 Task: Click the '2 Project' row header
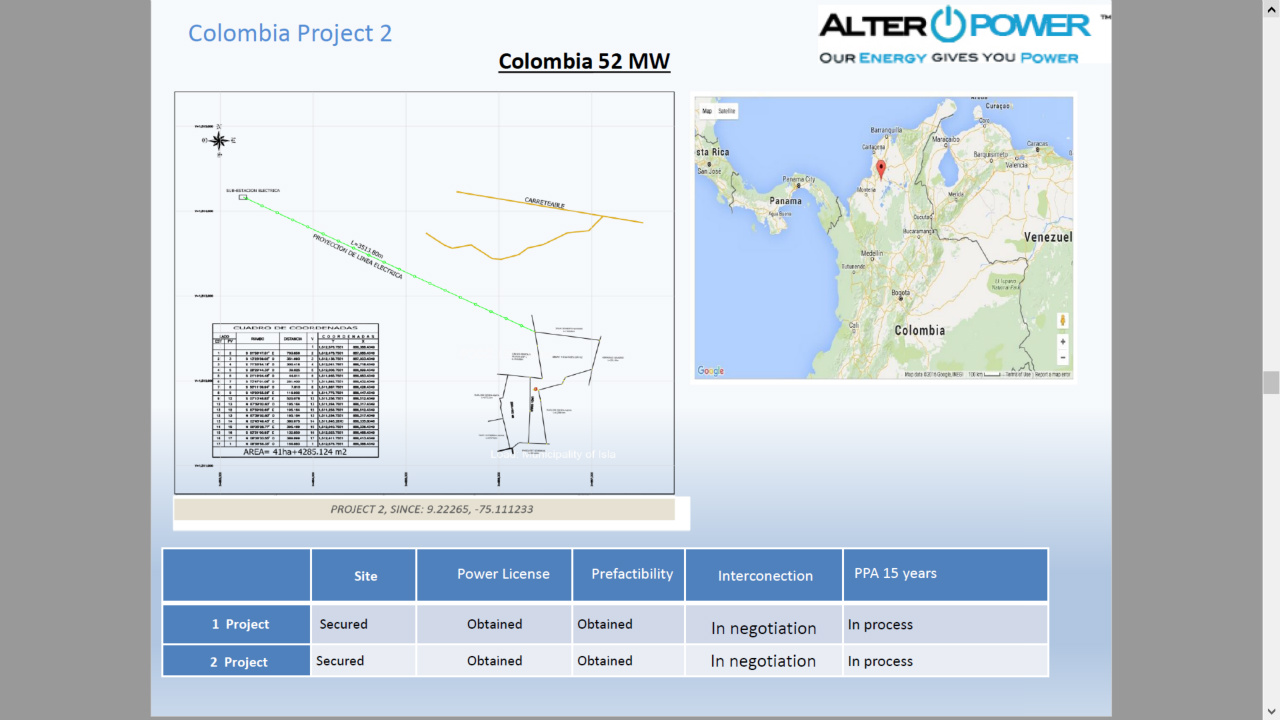point(238,661)
